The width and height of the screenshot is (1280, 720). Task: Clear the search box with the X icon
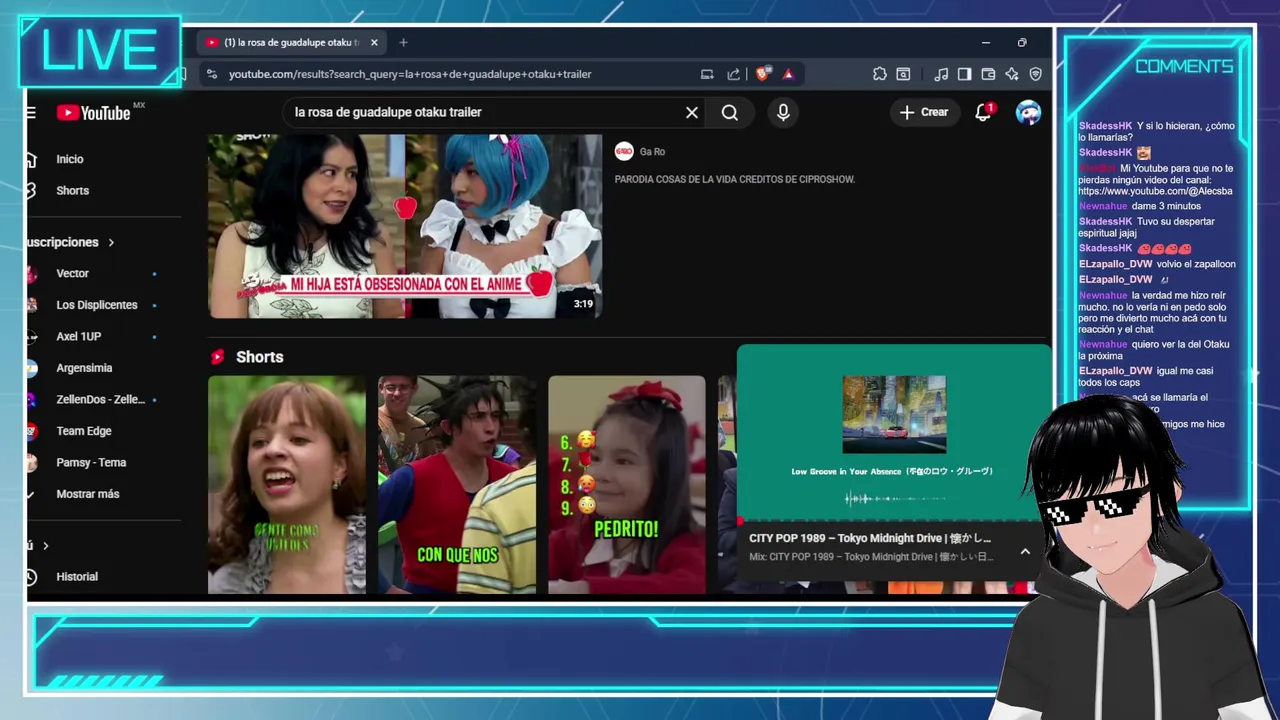[x=691, y=113]
